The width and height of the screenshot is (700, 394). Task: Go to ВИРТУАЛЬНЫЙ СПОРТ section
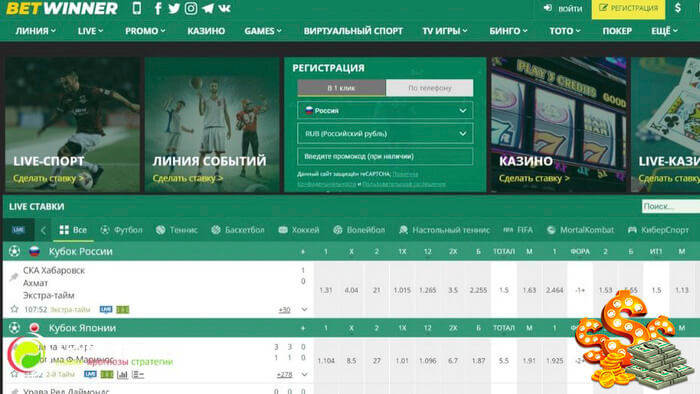click(x=353, y=31)
